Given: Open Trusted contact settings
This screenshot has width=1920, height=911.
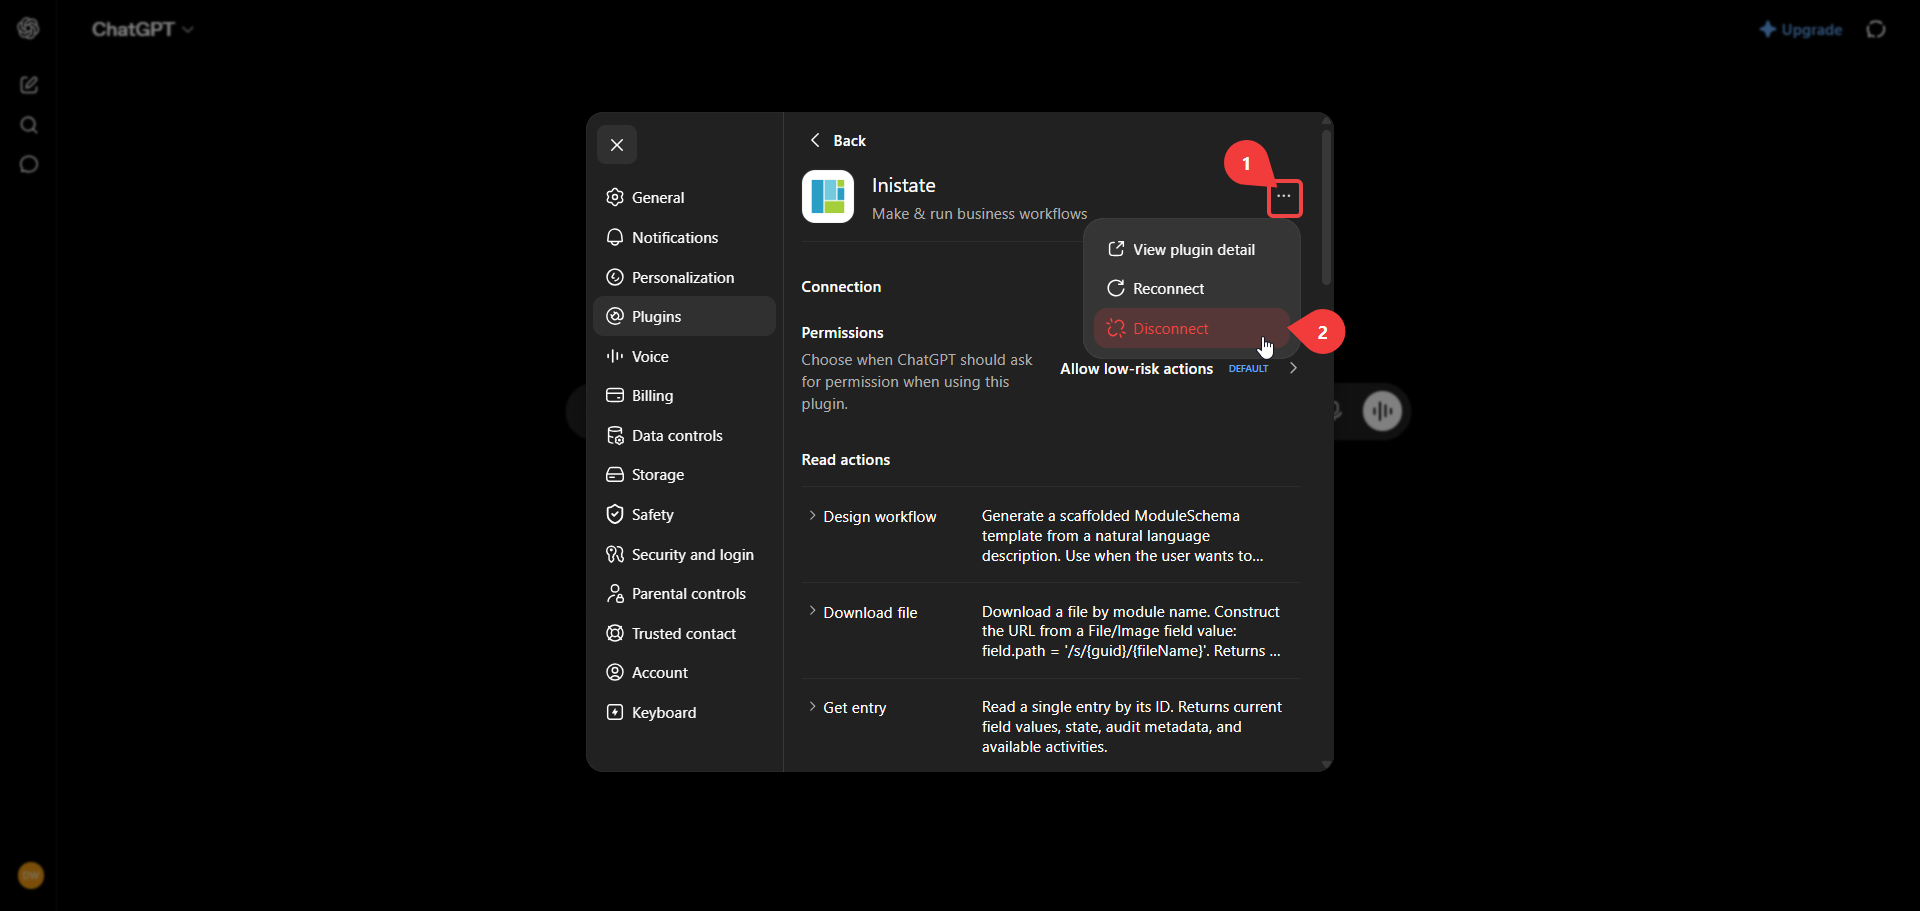Looking at the screenshot, I should tap(684, 634).
